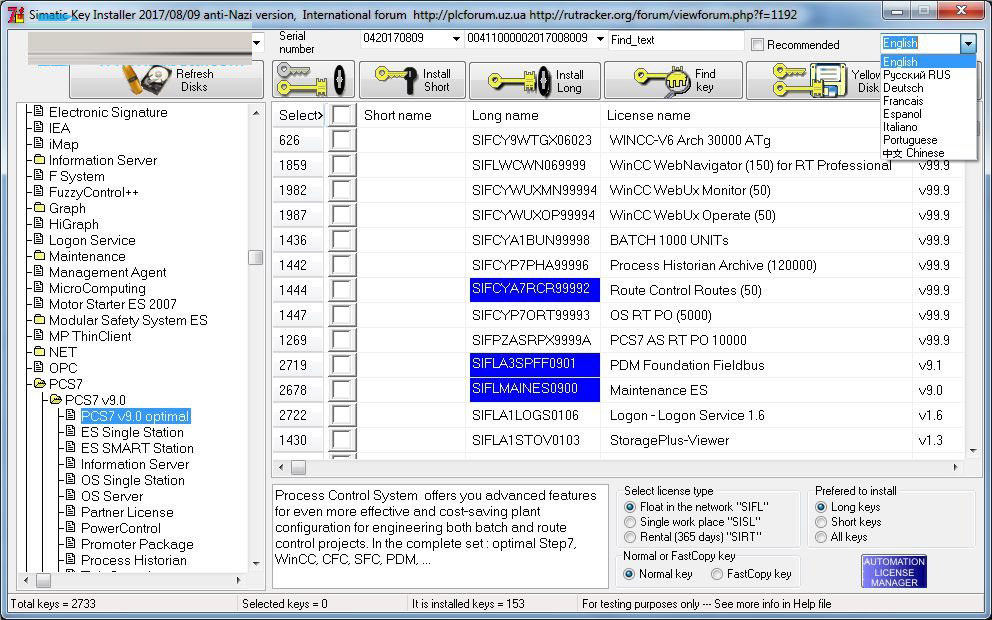Sort by the Long name column header
This screenshot has width=992, height=620.
click(x=505, y=115)
